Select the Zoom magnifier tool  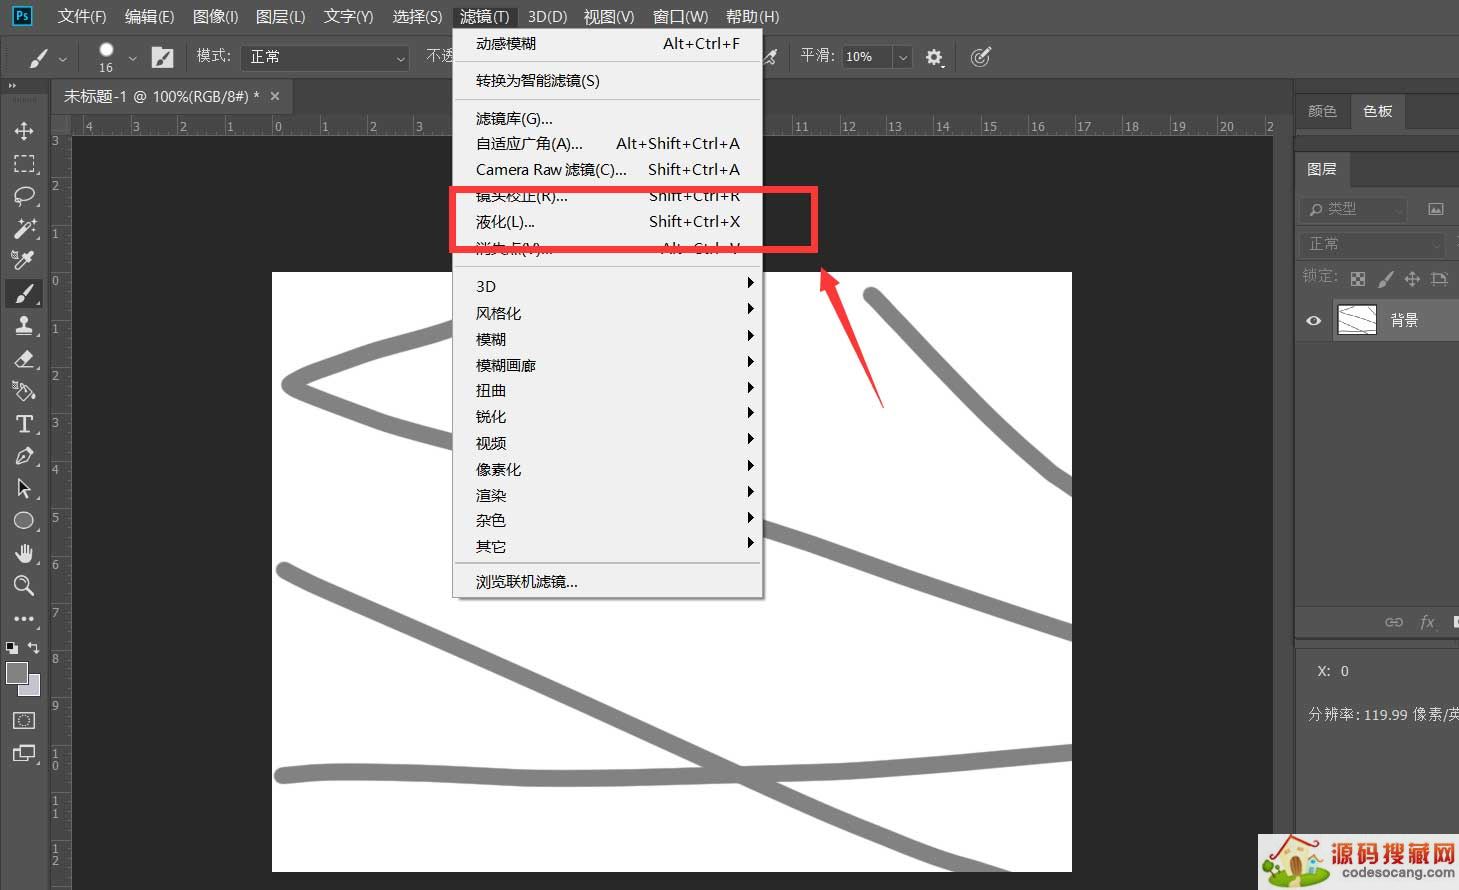(x=24, y=585)
